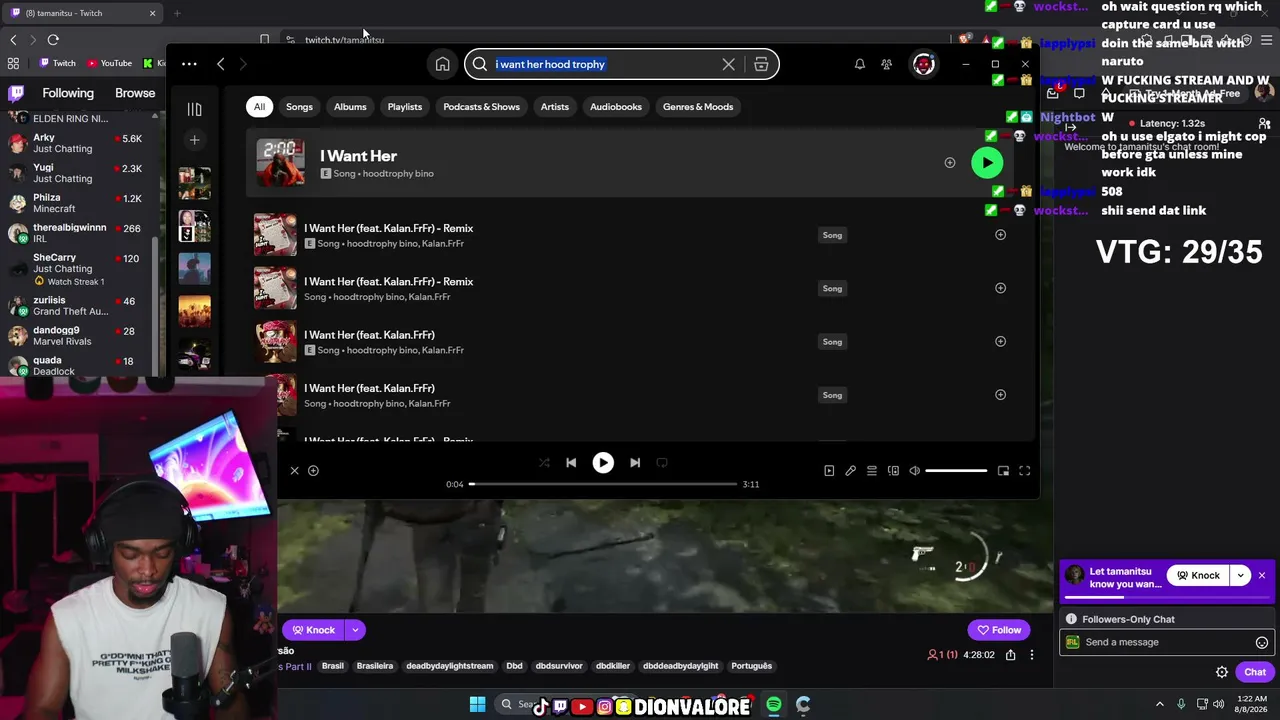Close now playing track info X
Viewport: 1280px width, 720px height.
click(x=294, y=470)
